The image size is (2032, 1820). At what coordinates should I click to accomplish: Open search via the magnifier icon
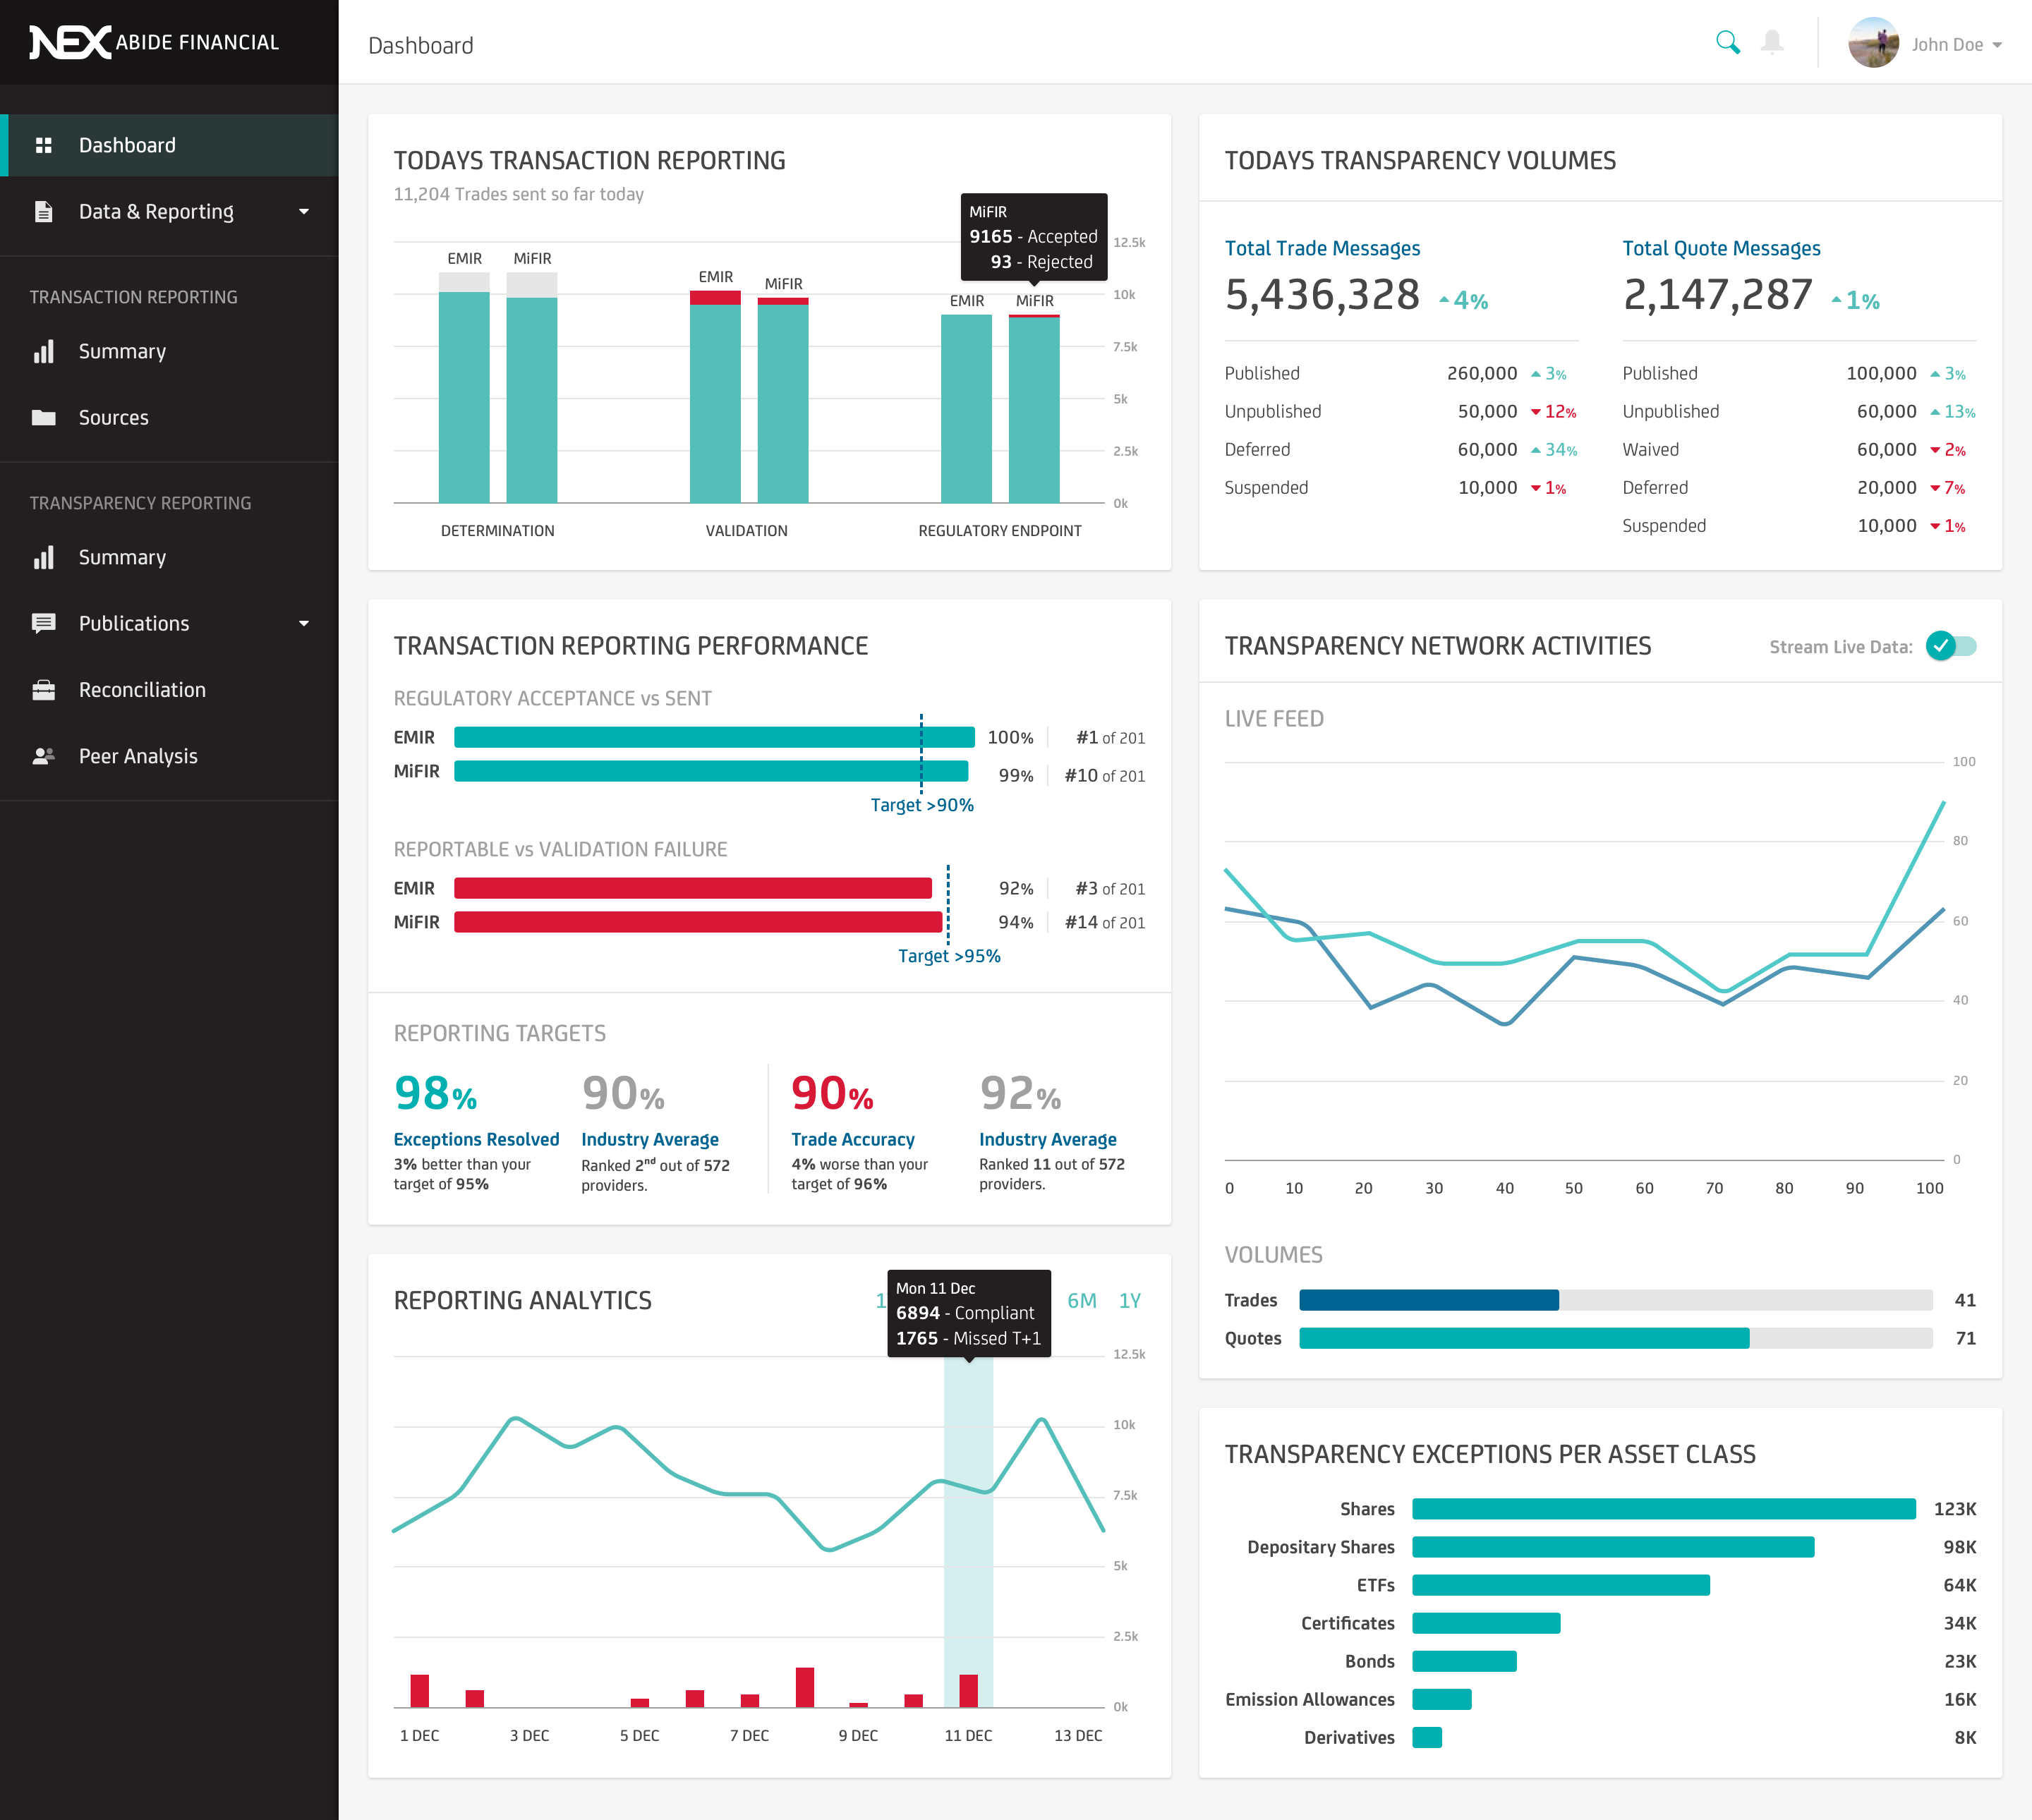click(x=1727, y=43)
